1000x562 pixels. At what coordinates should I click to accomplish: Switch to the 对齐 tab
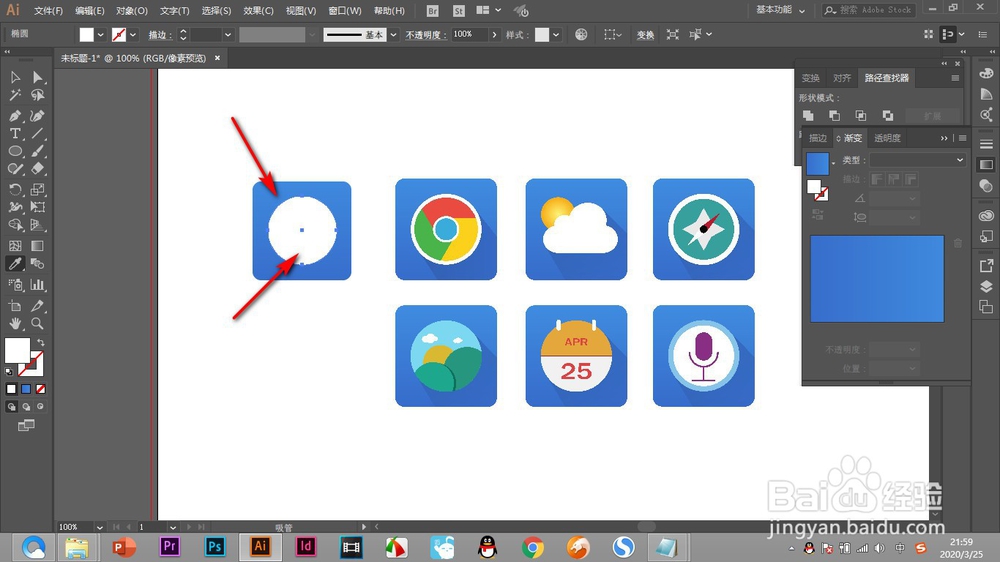(x=842, y=78)
